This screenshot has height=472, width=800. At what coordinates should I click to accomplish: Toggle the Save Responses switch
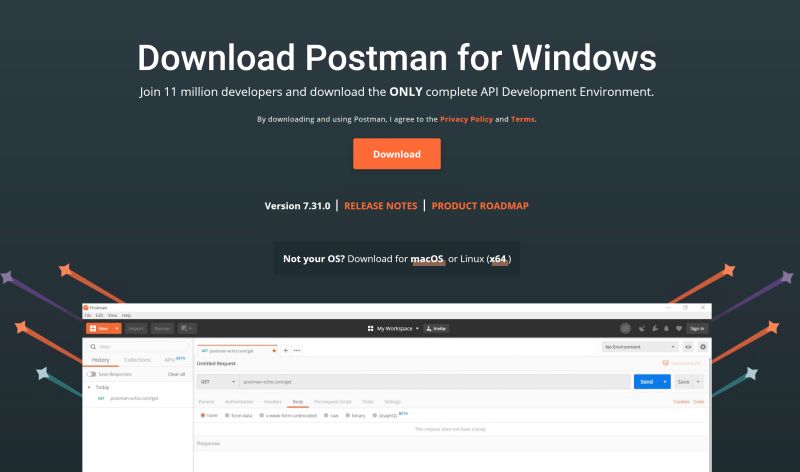click(91, 374)
